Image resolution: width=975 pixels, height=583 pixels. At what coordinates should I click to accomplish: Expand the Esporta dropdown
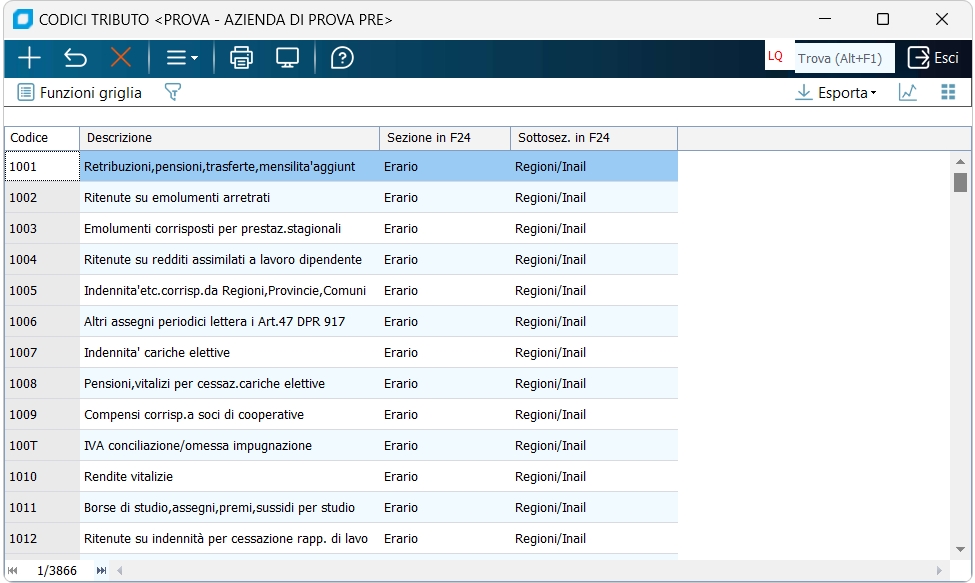[x=836, y=92]
